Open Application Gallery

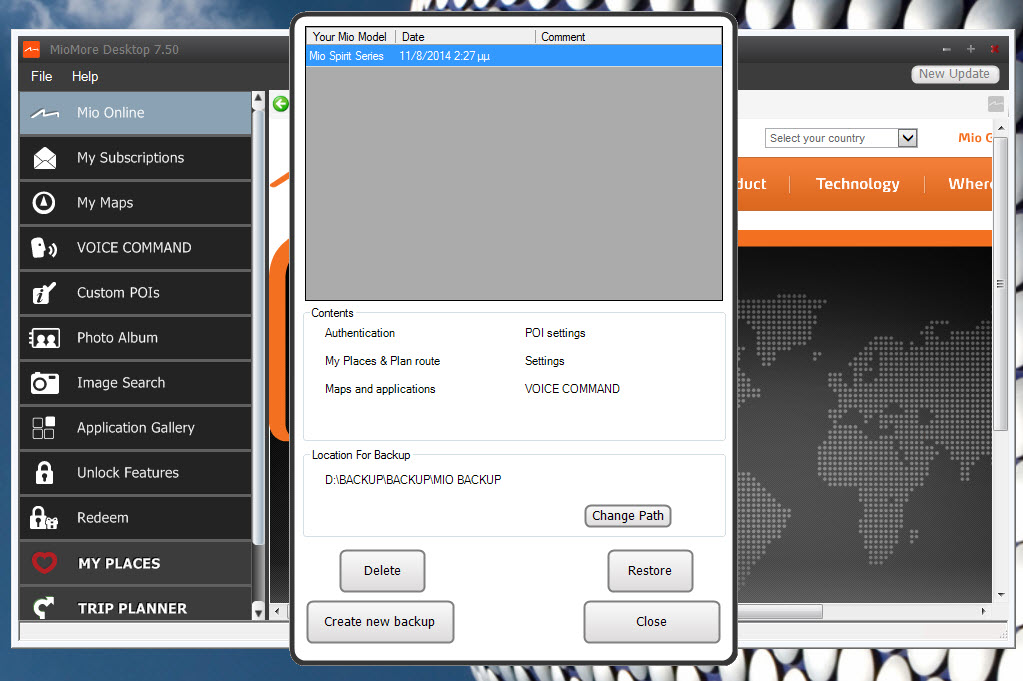pos(135,428)
